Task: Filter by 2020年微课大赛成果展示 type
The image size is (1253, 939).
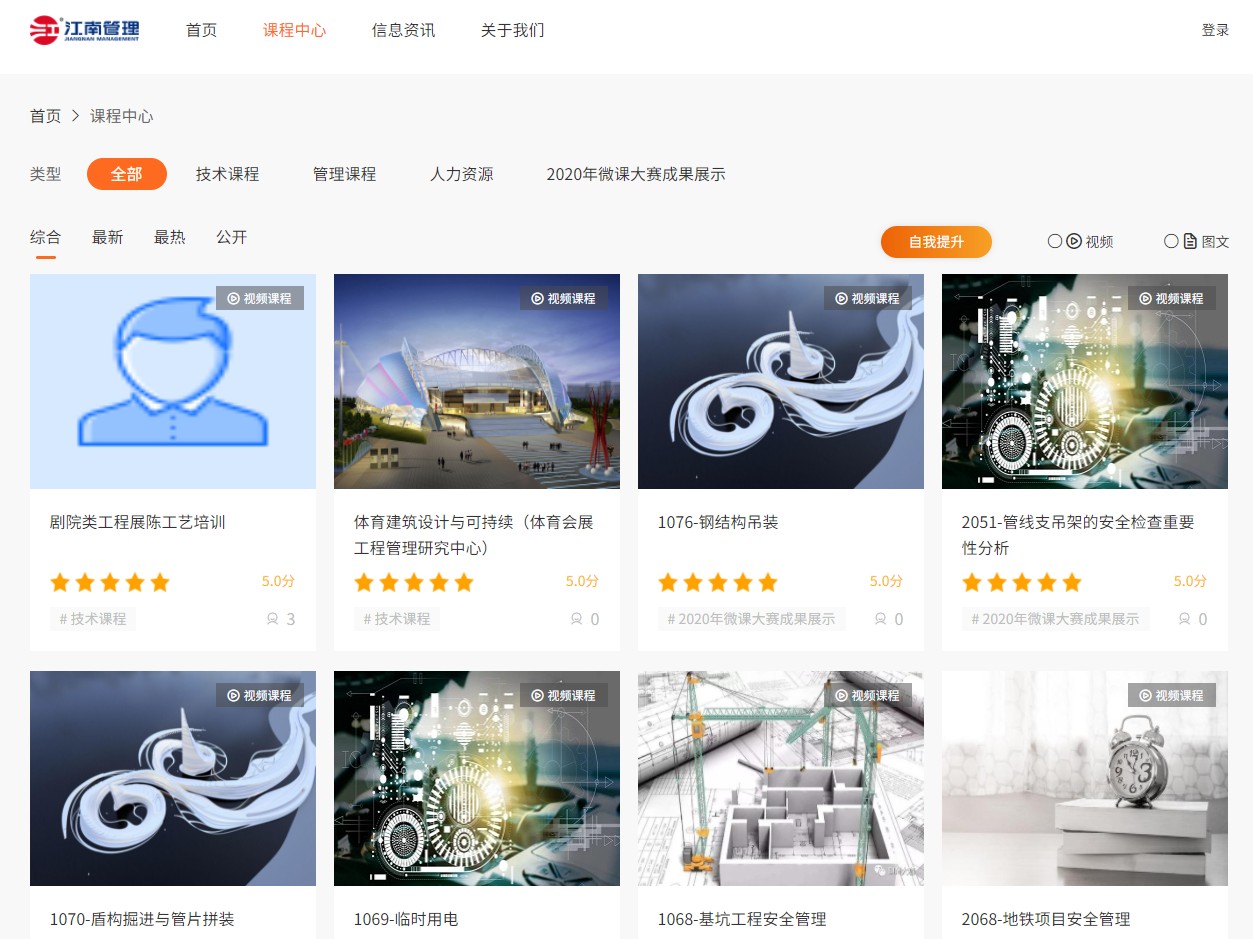Action: tap(635, 174)
